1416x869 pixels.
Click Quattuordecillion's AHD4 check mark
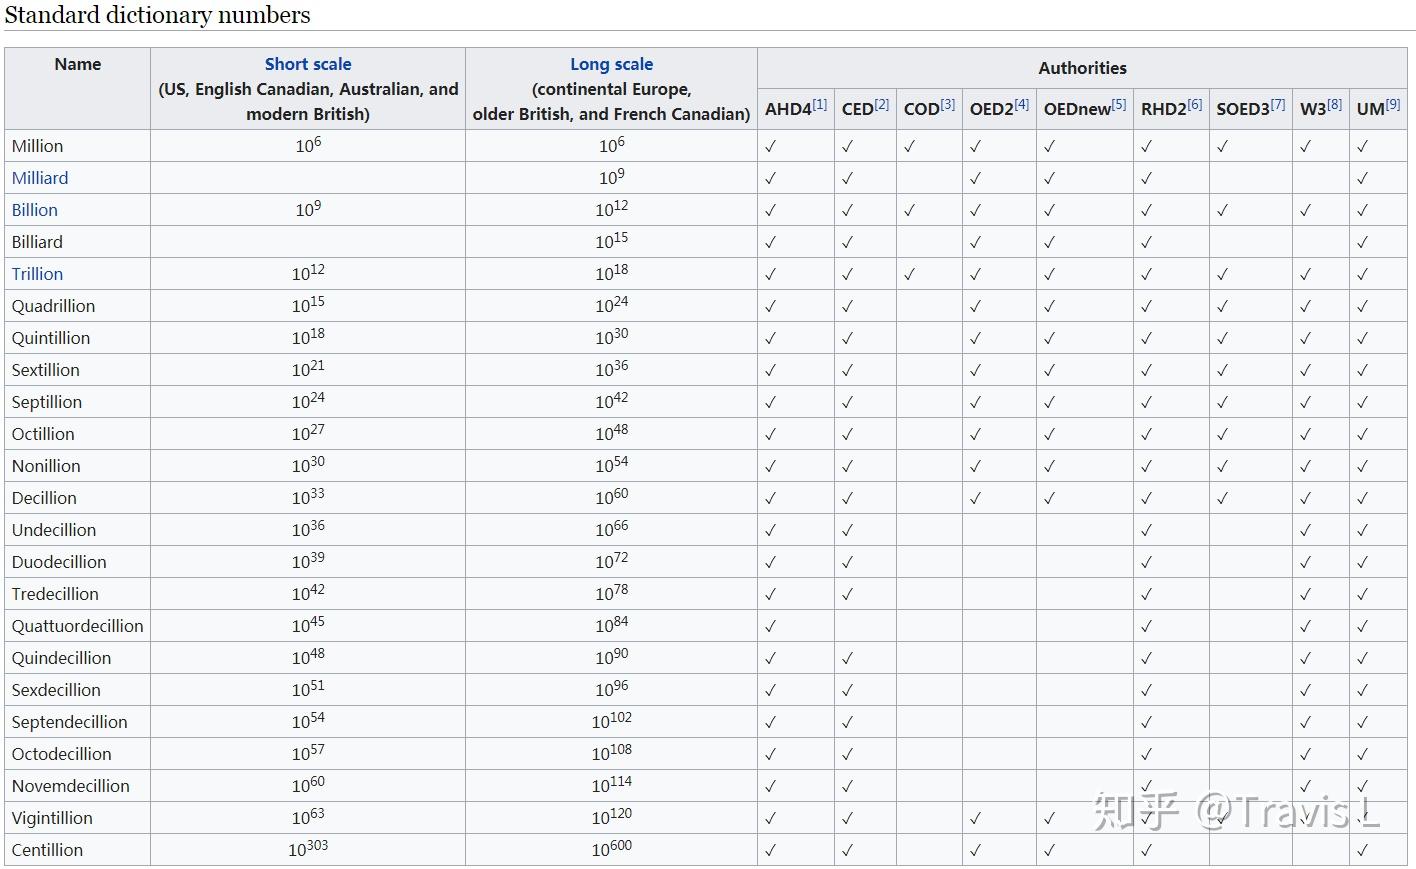[770, 626]
